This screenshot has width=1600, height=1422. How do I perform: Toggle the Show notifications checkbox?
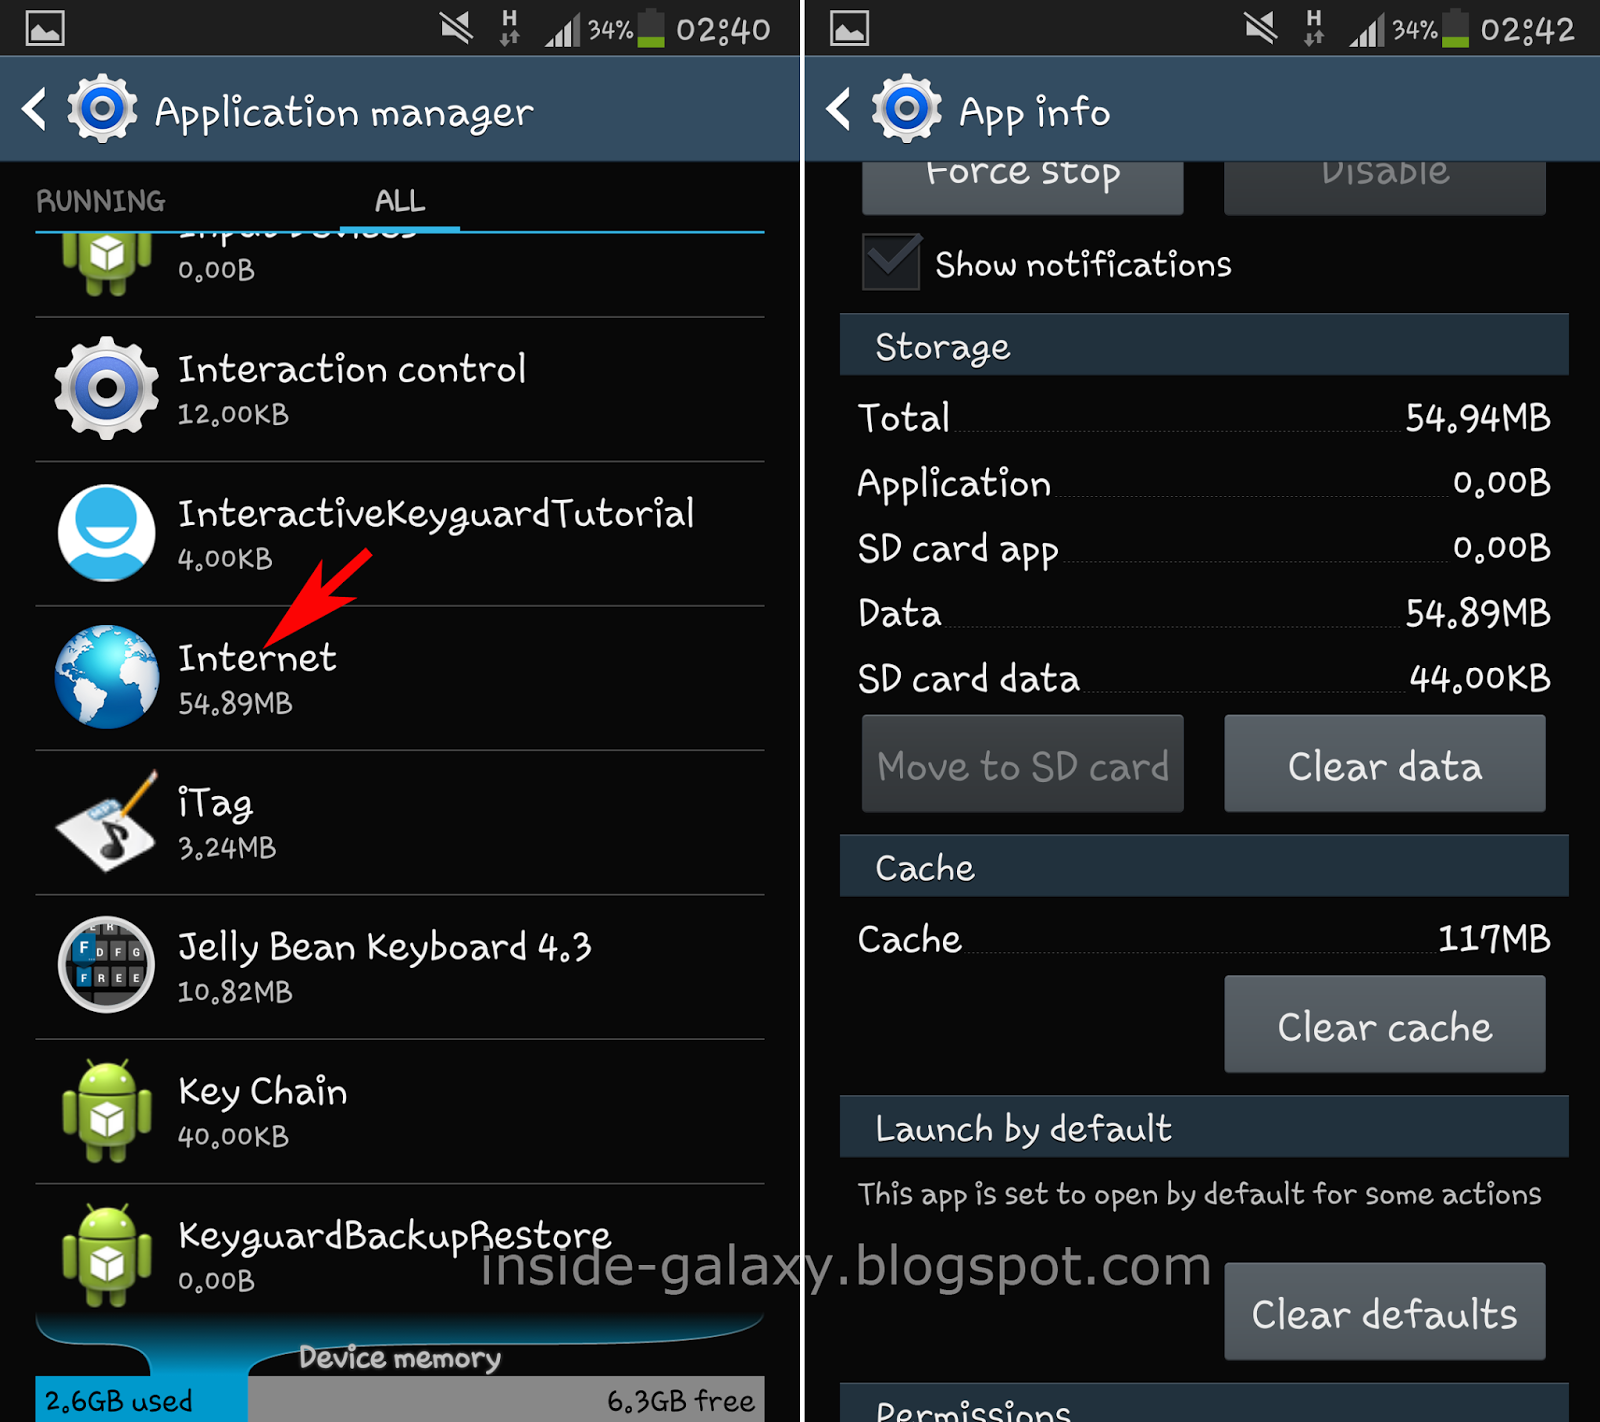(891, 263)
